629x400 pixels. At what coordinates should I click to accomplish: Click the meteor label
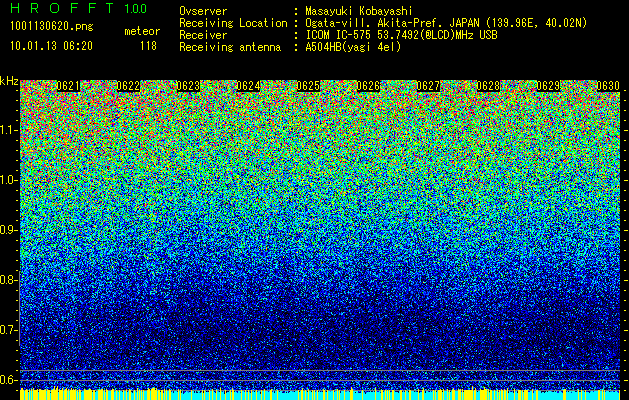pos(142,31)
